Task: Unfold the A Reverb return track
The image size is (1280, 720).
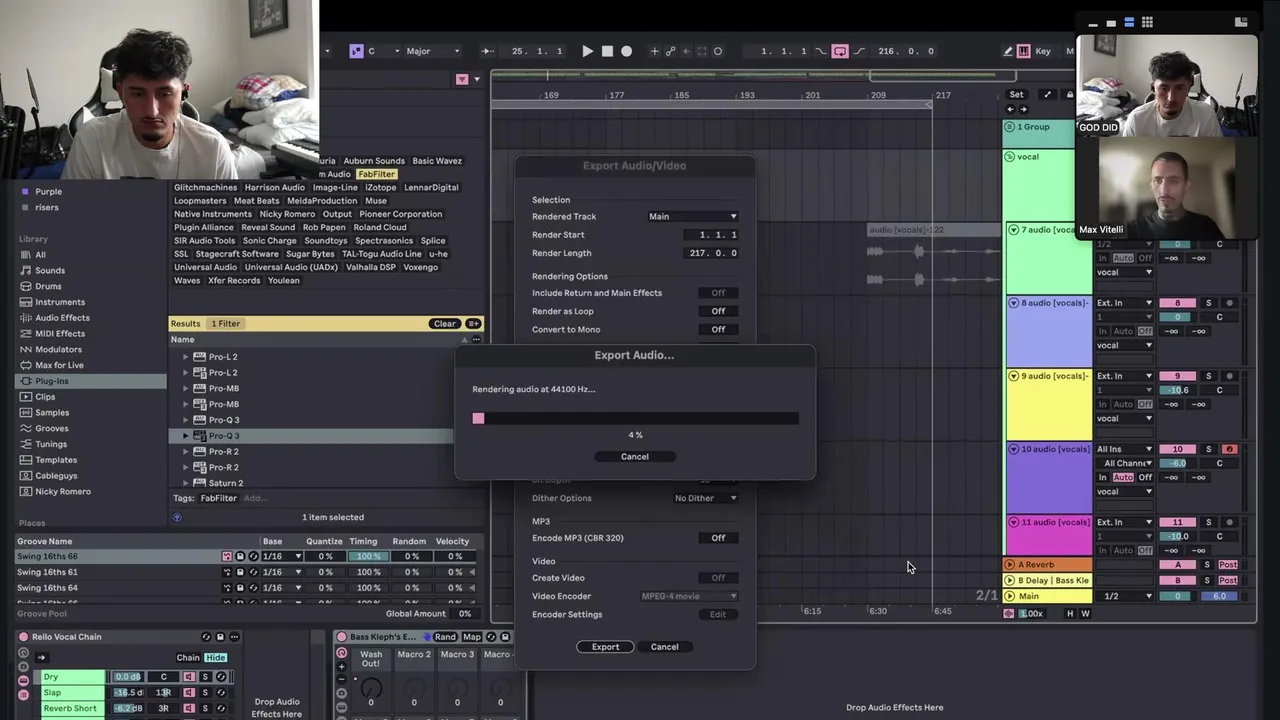Action: pos(1010,565)
